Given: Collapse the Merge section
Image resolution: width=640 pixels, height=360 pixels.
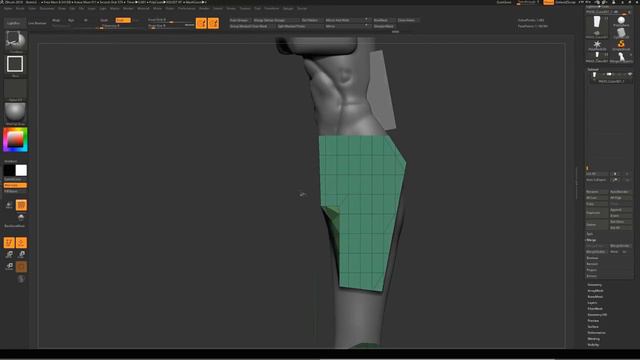Looking at the screenshot, I should point(591,240).
